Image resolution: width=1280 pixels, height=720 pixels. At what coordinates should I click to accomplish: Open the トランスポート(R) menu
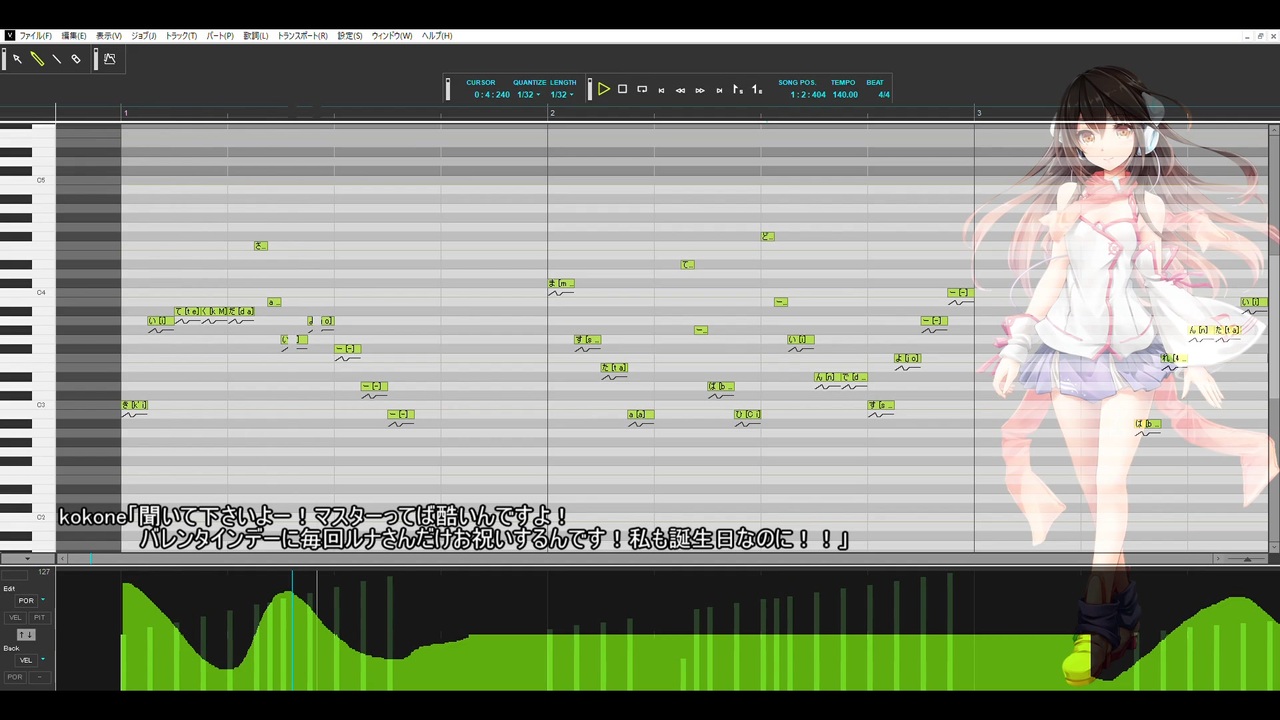point(303,36)
